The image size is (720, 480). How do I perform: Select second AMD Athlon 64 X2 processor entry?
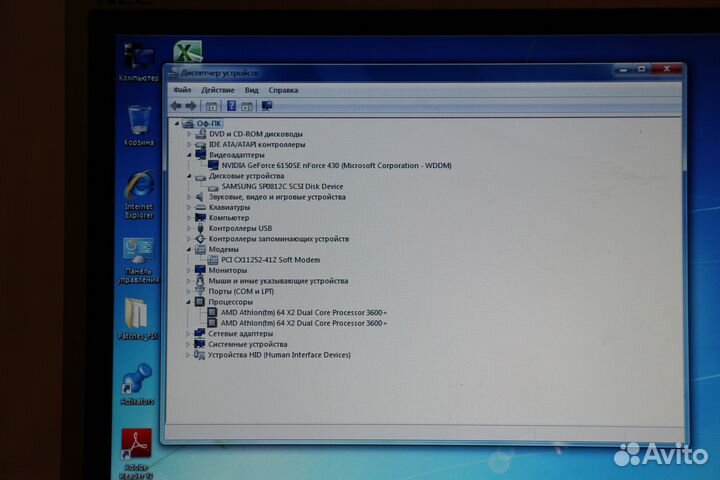[304, 323]
